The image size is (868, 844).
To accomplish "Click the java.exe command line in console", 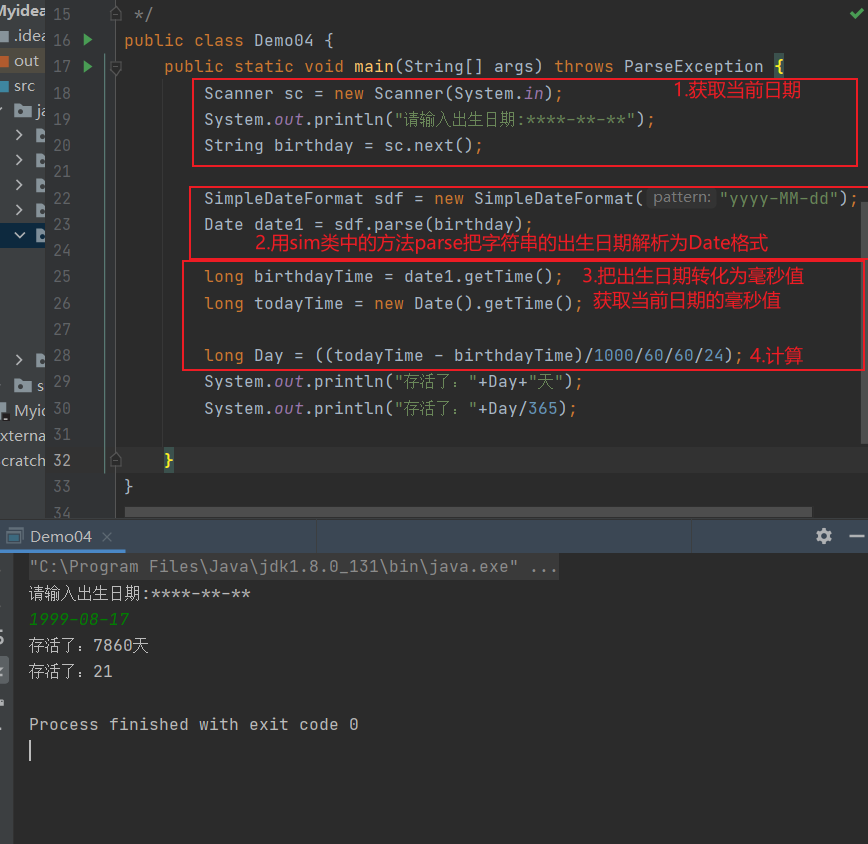I will click(293, 567).
